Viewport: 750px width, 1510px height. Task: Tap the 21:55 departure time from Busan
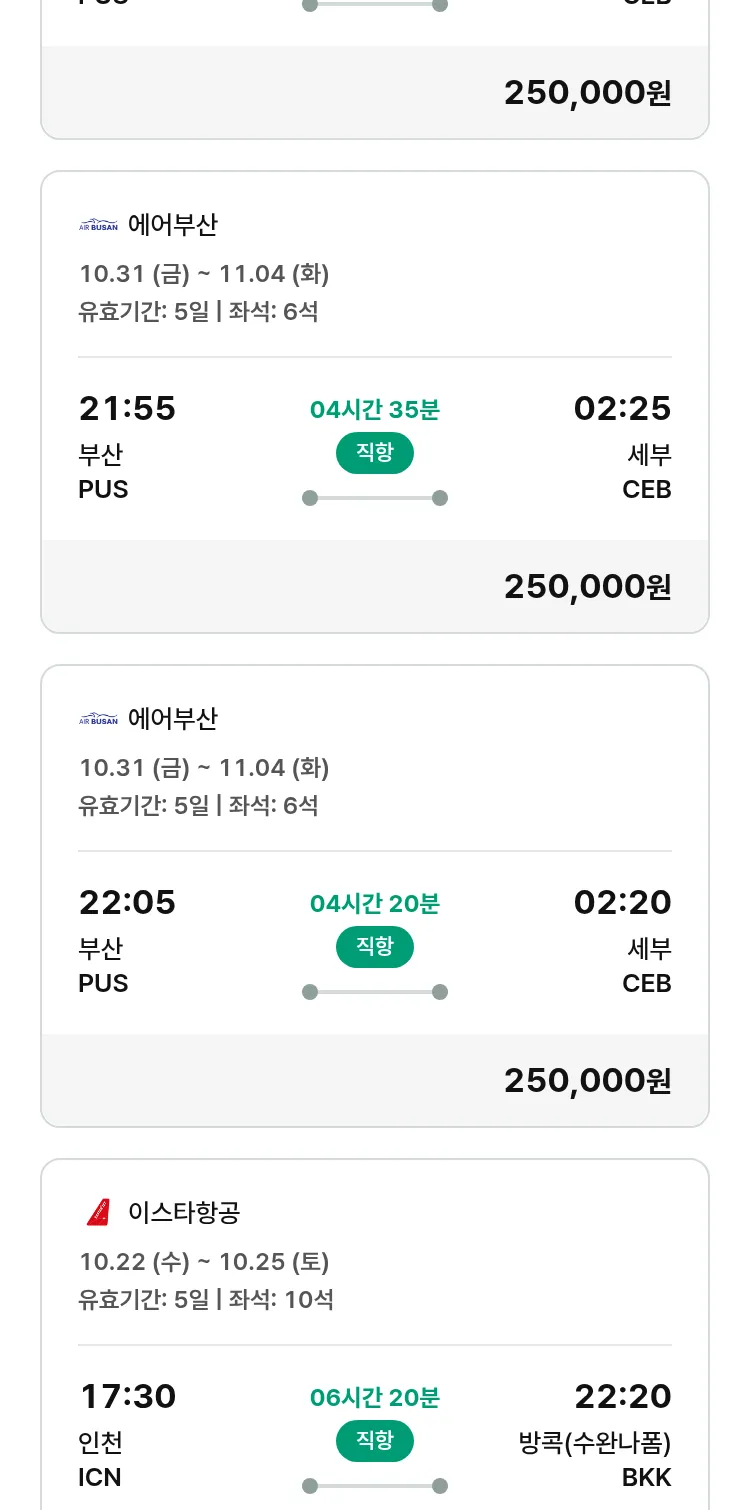pyautogui.click(x=127, y=409)
